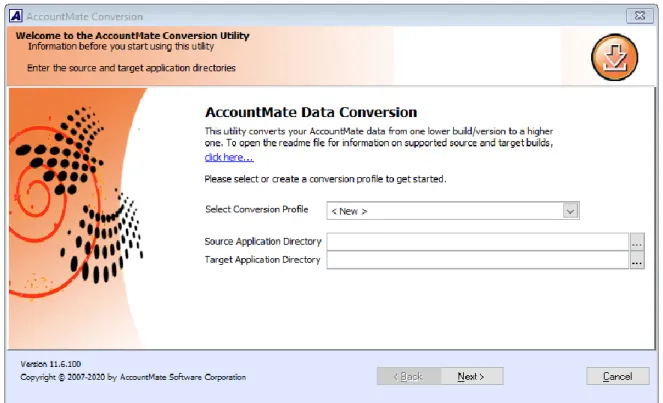Viewport: 663px width, 403px height.
Task: Close the AccountMate Conversion window
Action: coord(640,16)
